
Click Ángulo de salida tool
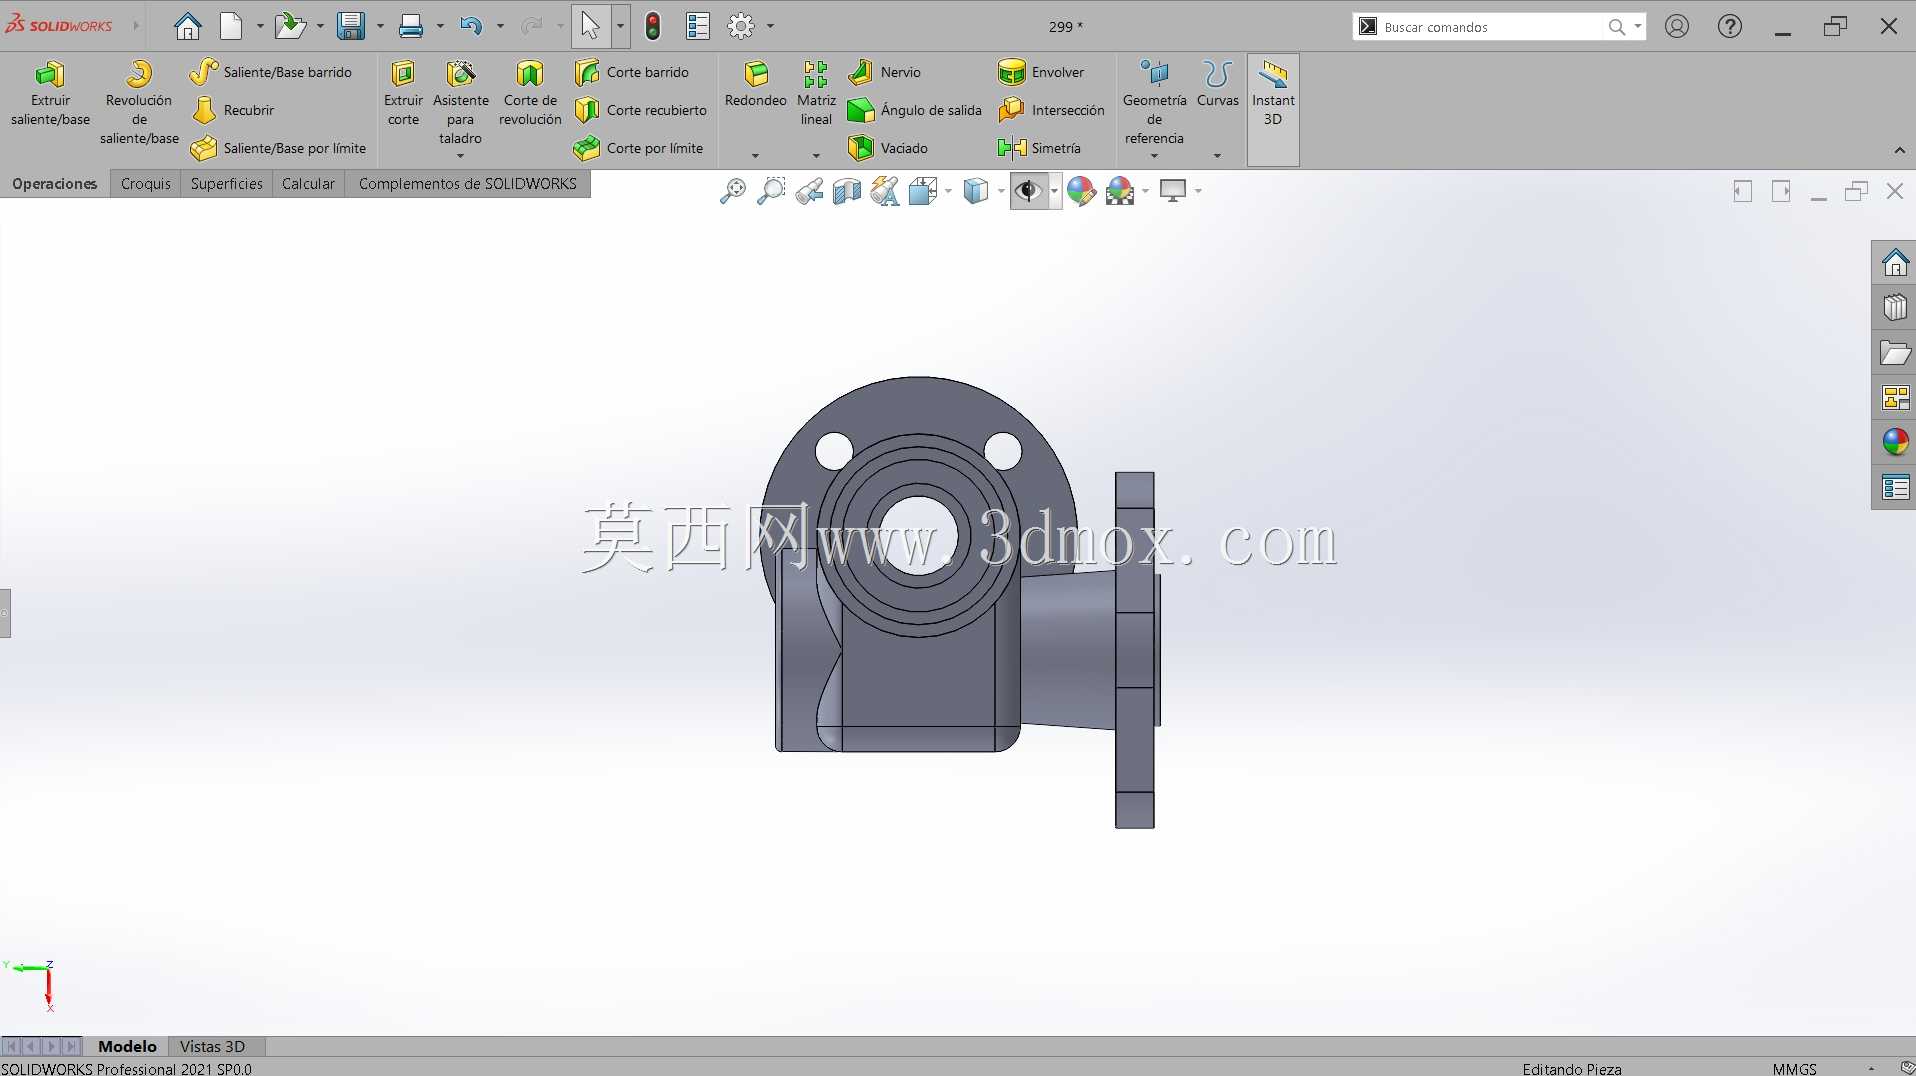914,110
